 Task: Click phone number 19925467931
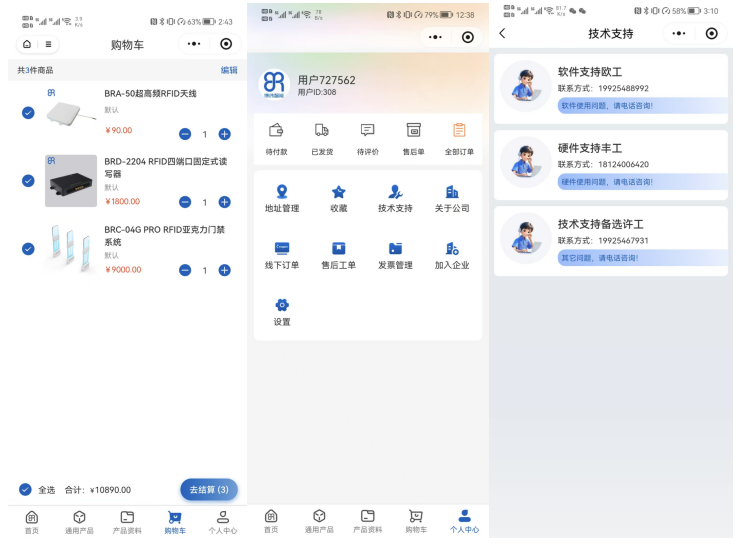click(x=623, y=240)
